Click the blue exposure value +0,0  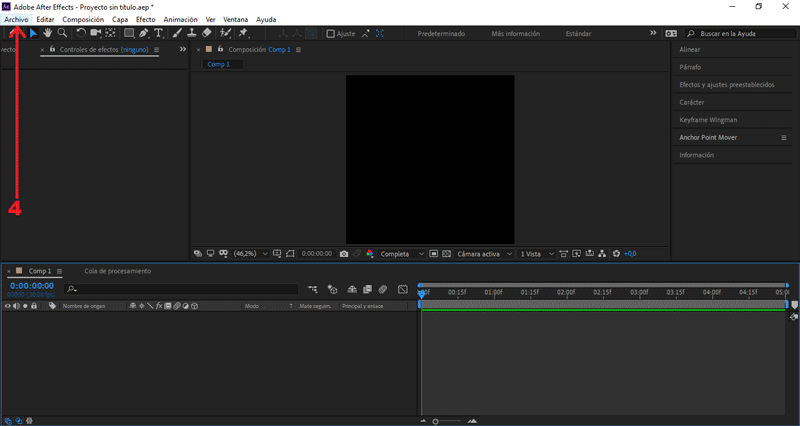point(630,254)
